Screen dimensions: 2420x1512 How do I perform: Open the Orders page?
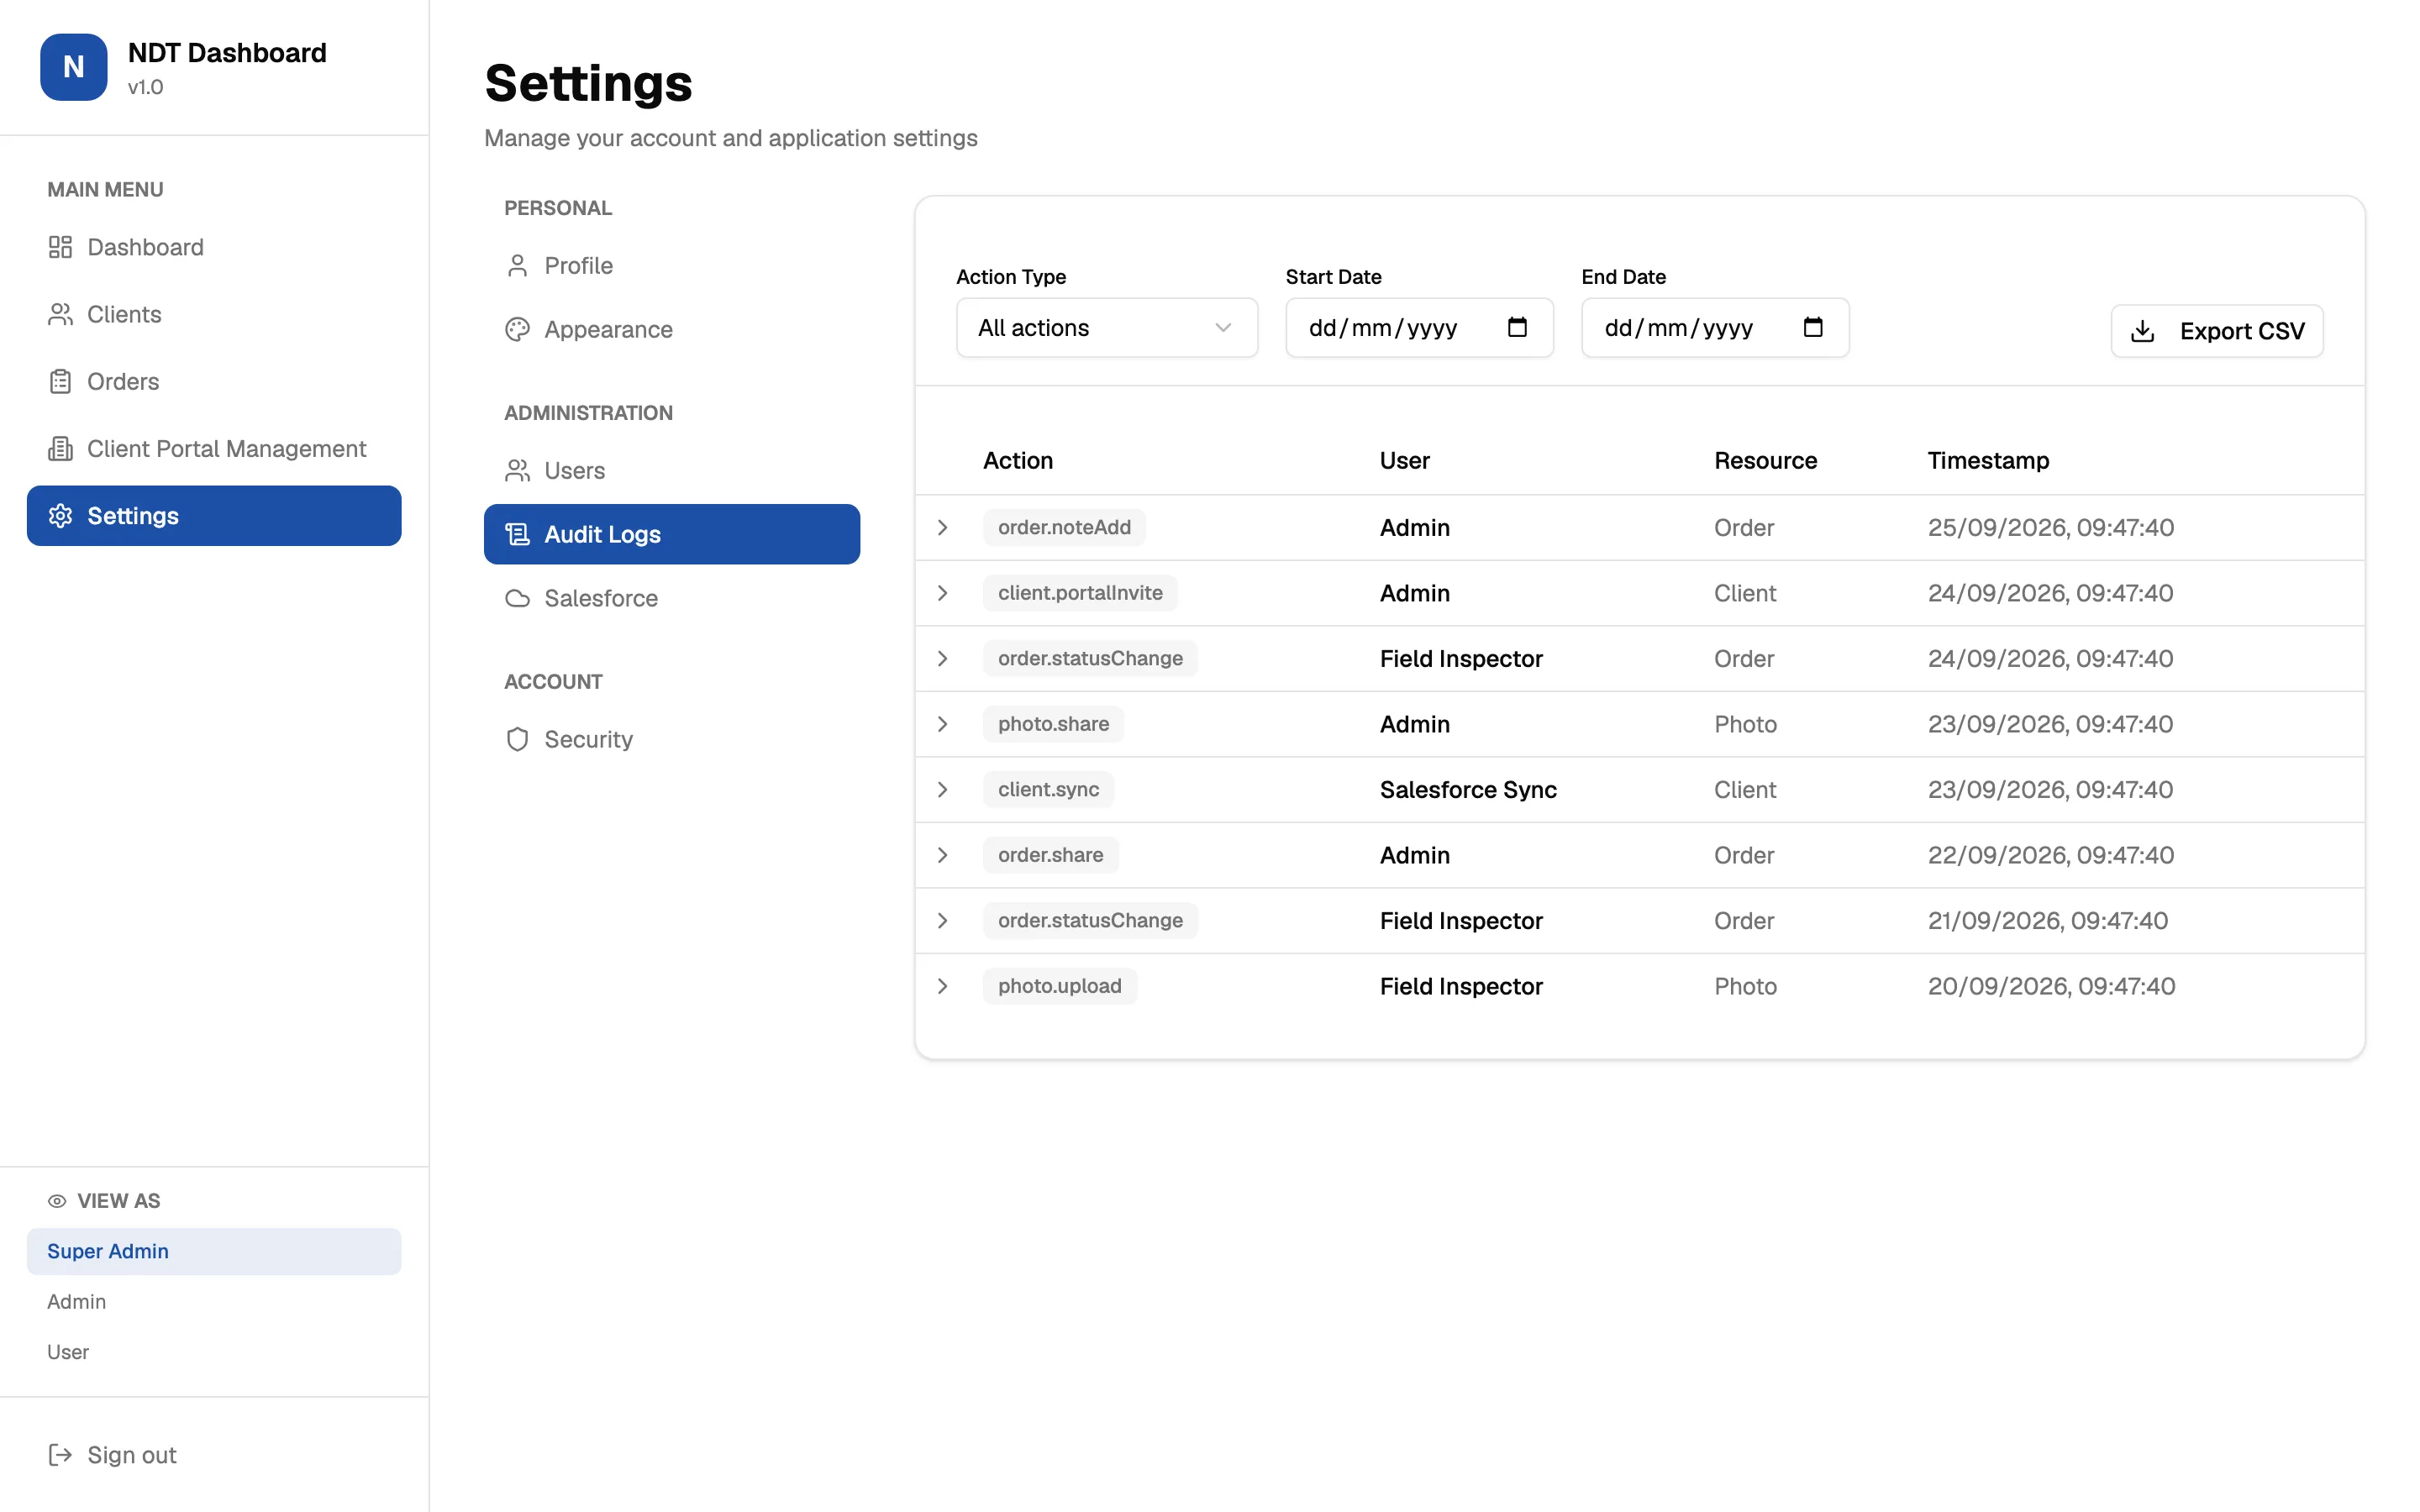(x=214, y=381)
